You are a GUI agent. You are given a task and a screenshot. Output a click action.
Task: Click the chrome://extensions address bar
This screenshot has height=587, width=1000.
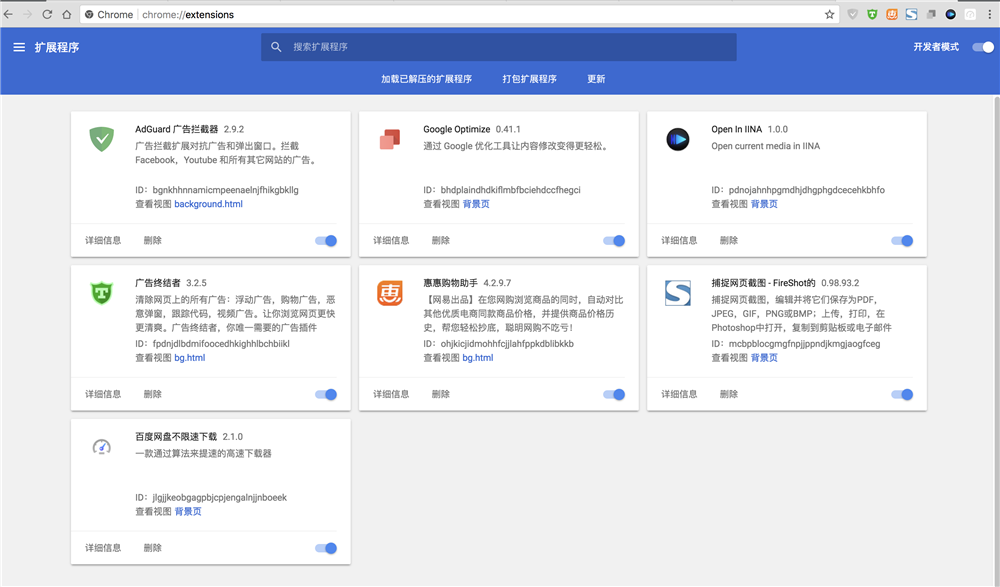click(x=460, y=14)
